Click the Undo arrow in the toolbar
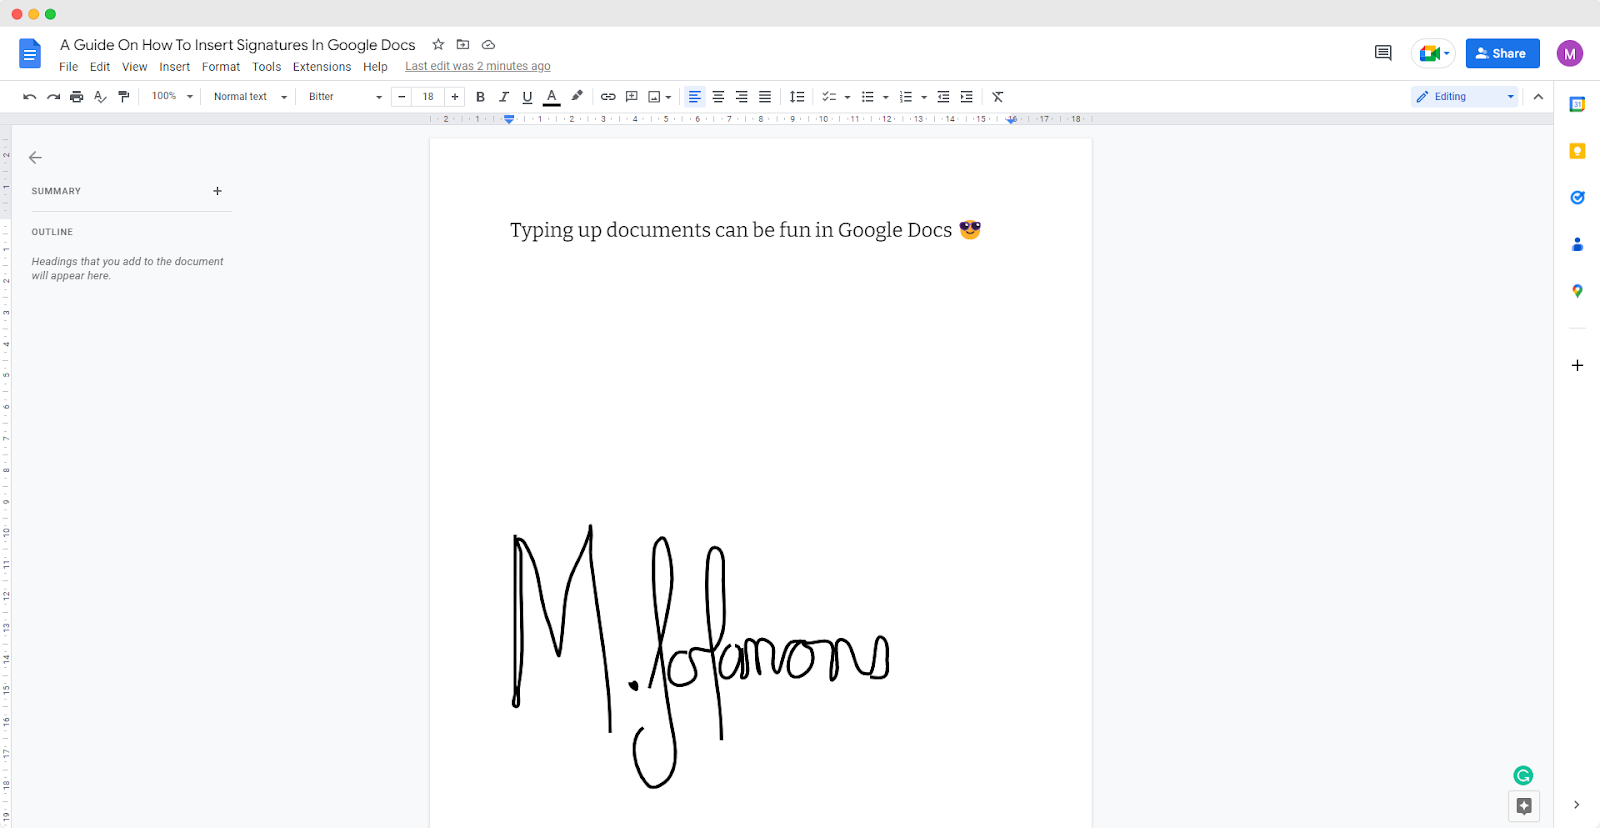 (x=30, y=97)
